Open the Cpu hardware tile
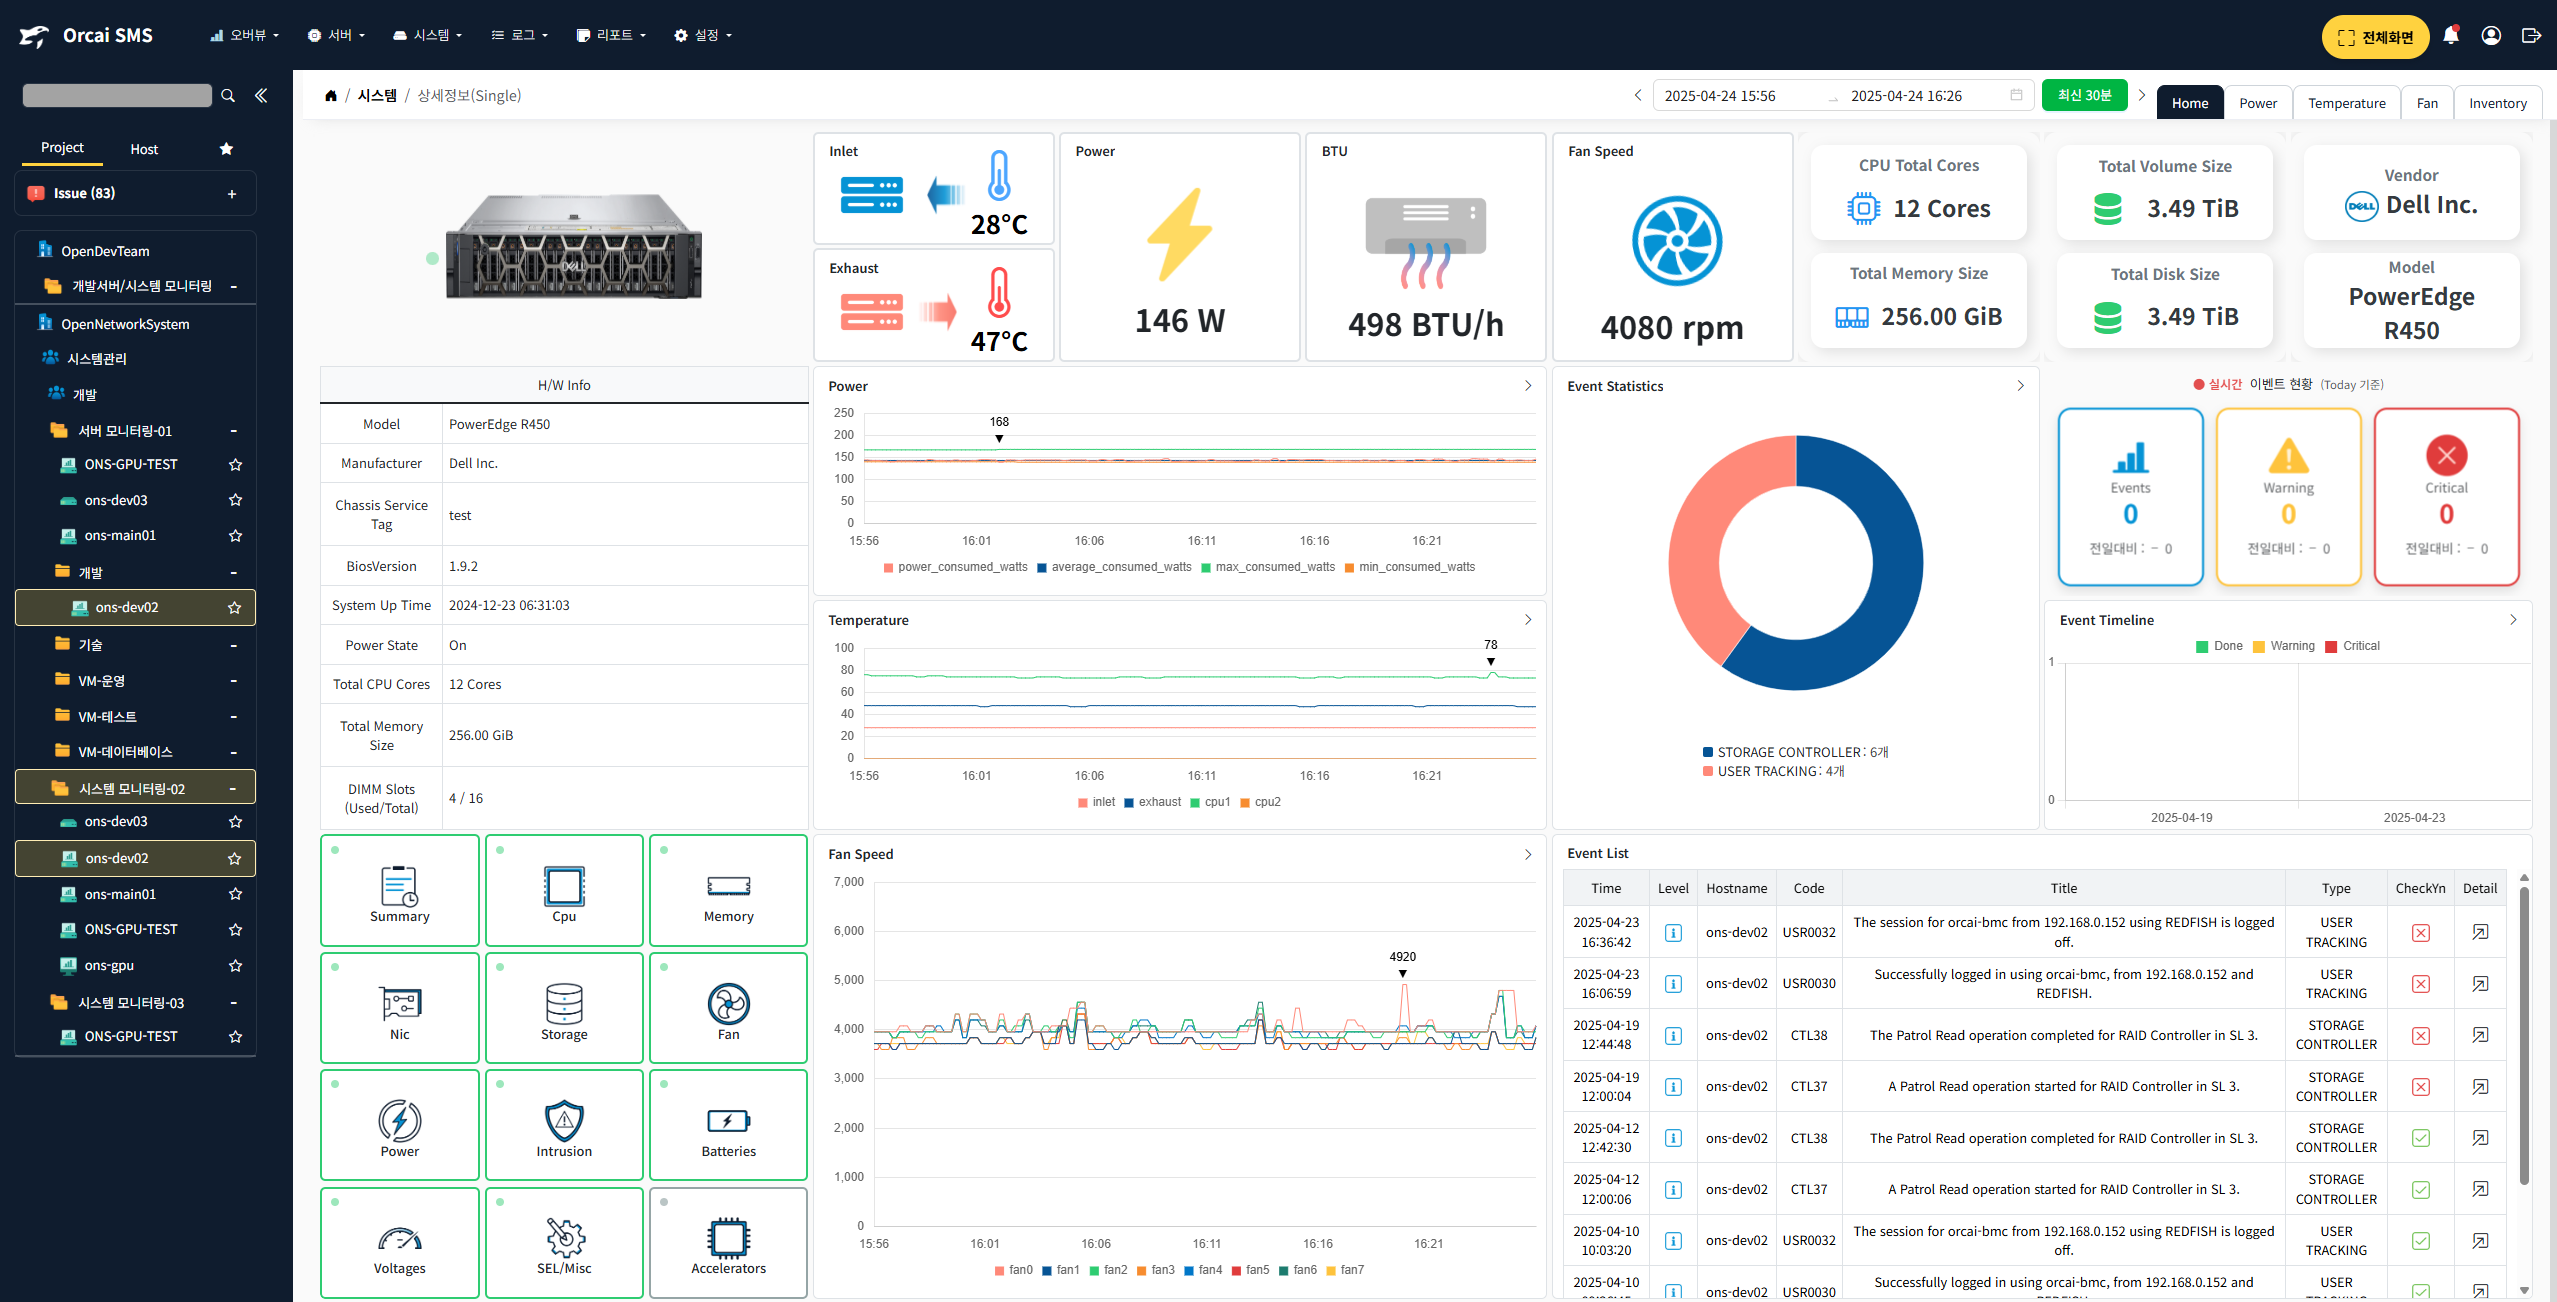The width and height of the screenshot is (2557, 1302). (x=564, y=890)
